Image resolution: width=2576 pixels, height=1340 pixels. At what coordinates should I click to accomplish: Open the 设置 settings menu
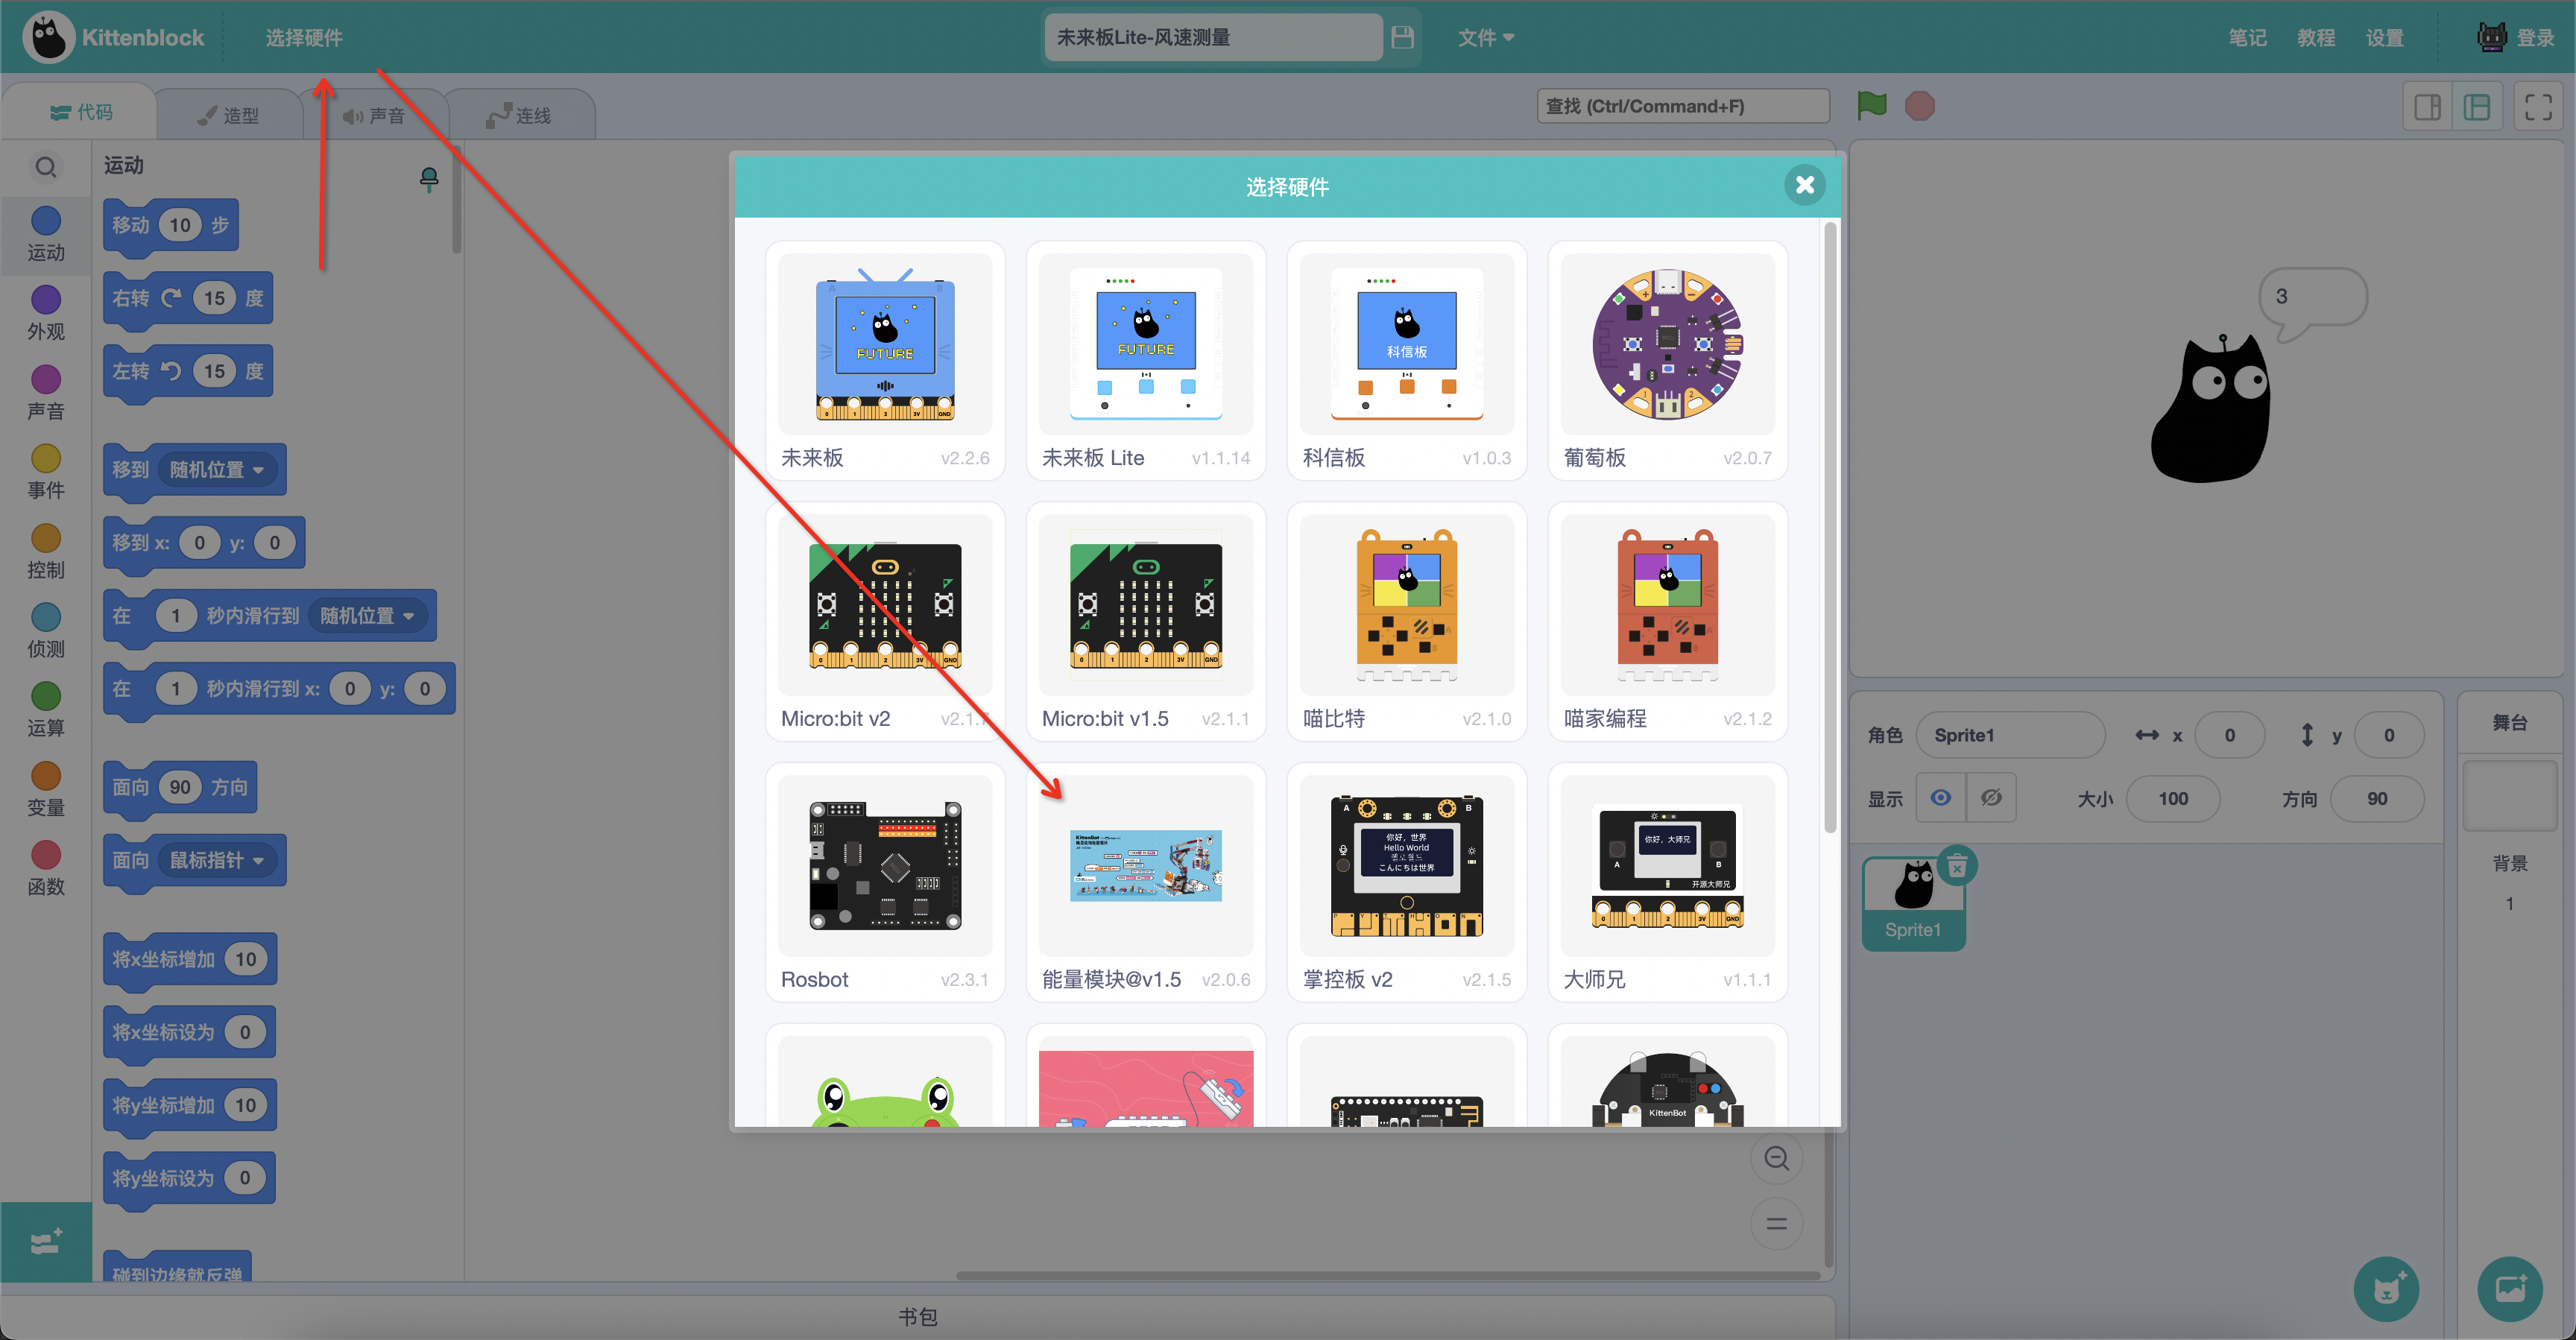[x=2384, y=37]
